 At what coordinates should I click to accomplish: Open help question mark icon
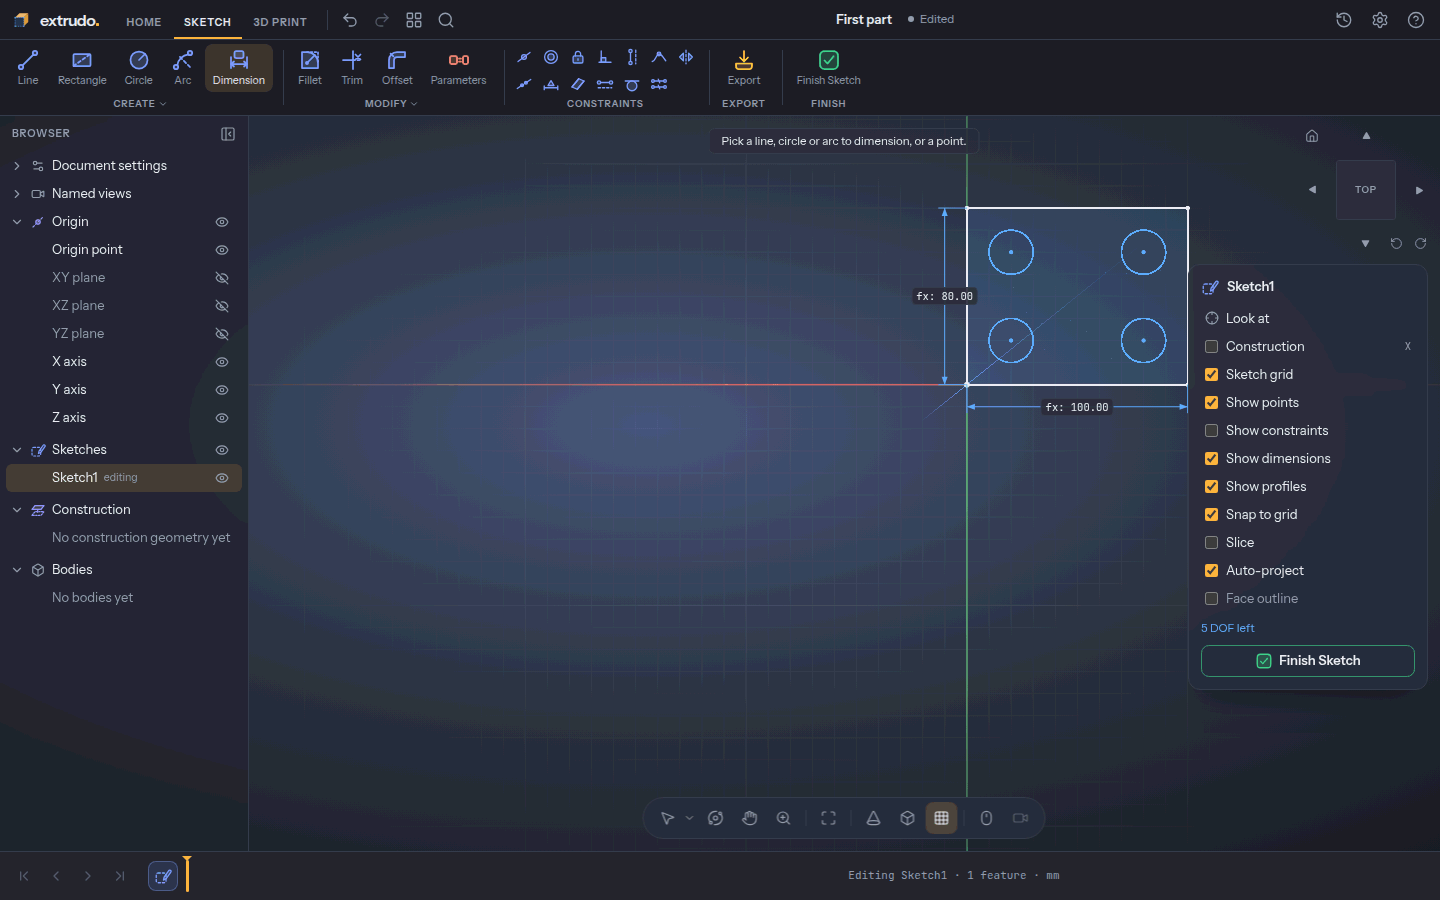(1416, 20)
